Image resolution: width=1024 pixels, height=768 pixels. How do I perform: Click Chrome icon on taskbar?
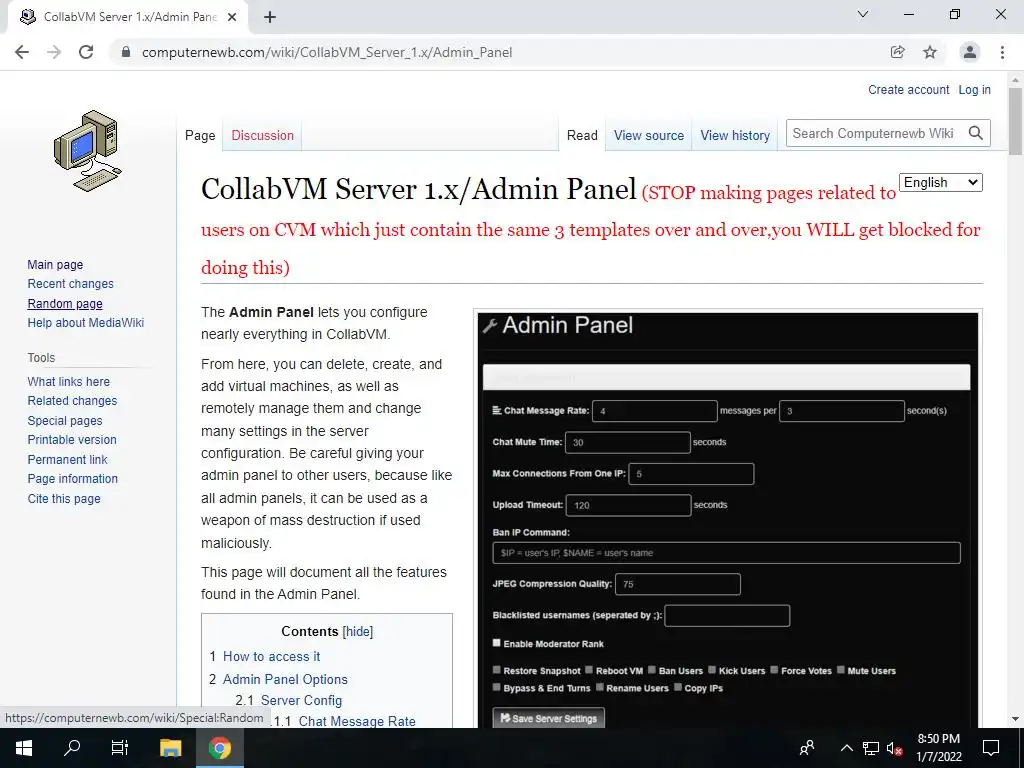(220, 748)
